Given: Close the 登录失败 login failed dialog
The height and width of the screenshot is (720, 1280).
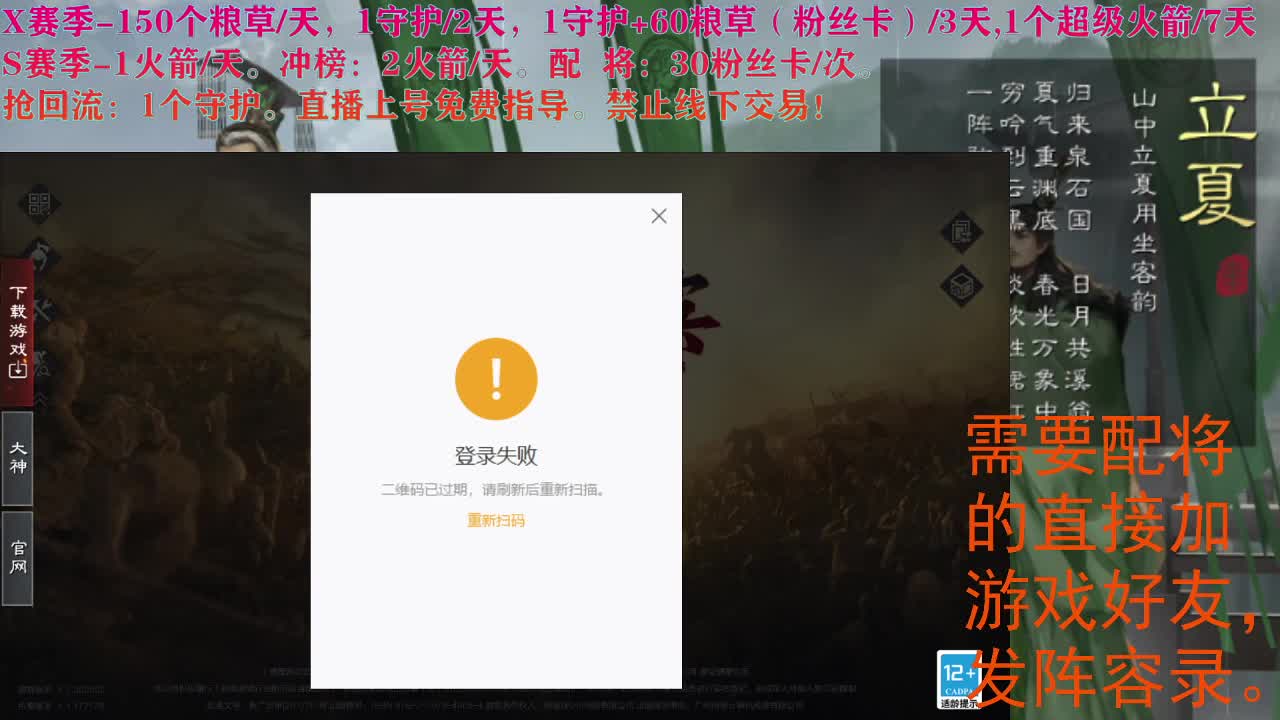Looking at the screenshot, I should click(x=659, y=216).
